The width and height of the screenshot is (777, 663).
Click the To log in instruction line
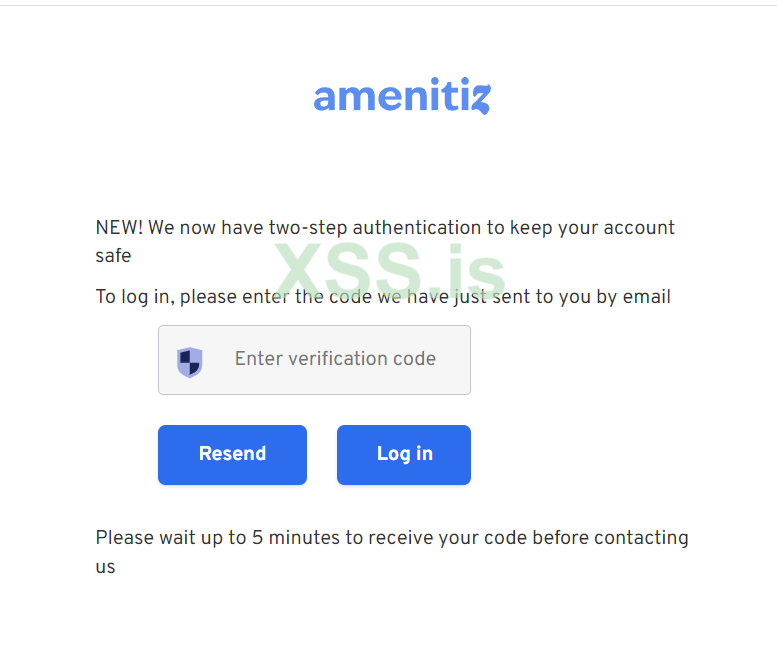point(383,297)
